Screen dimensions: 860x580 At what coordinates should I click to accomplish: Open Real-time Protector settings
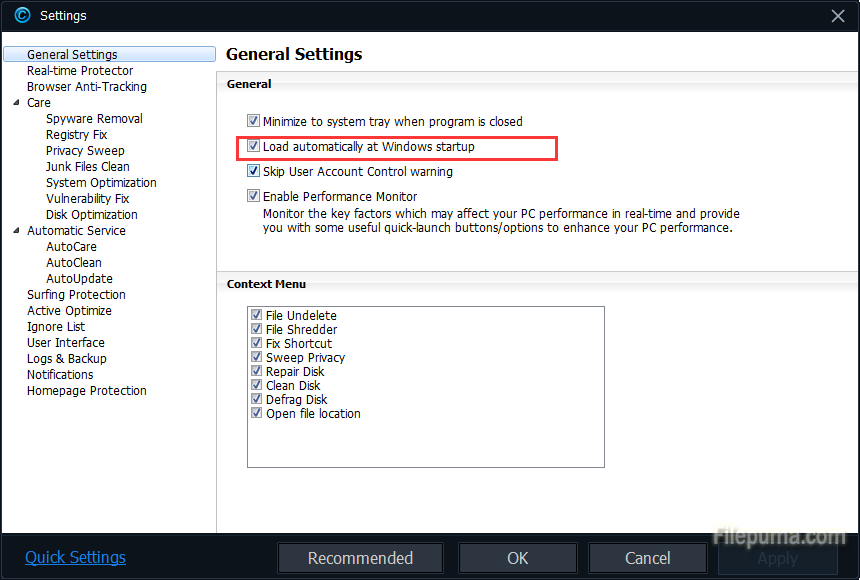[x=80, y=71]
